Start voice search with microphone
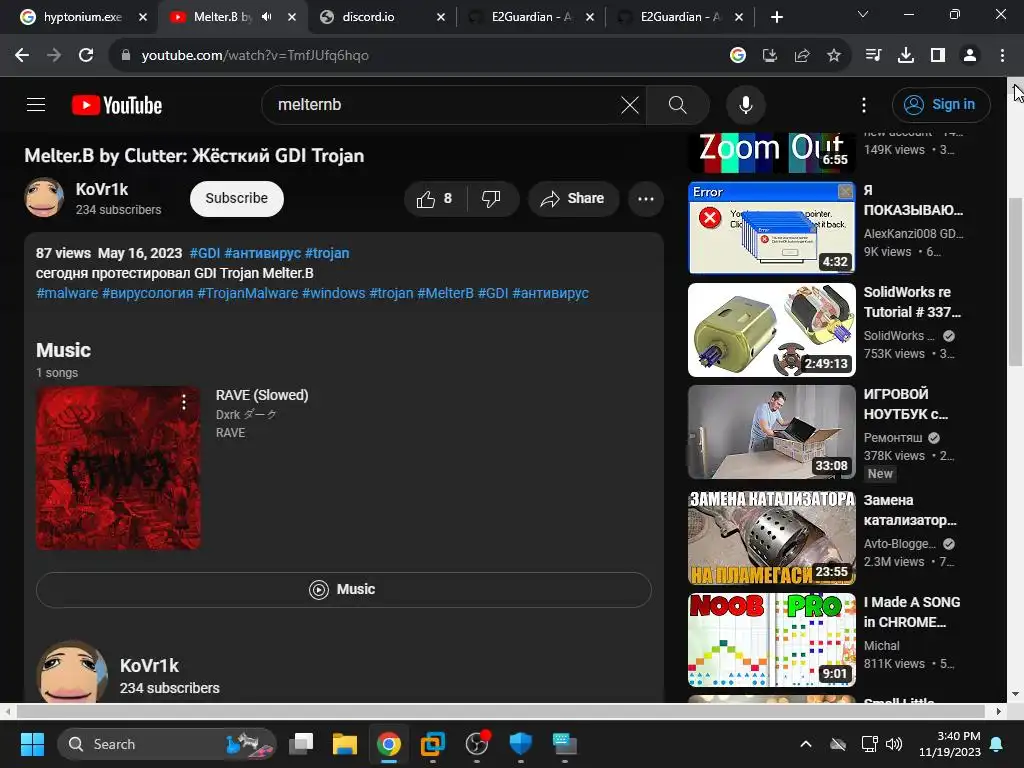This screenshot has width=1024, height=768. click(x=745, y=104)
